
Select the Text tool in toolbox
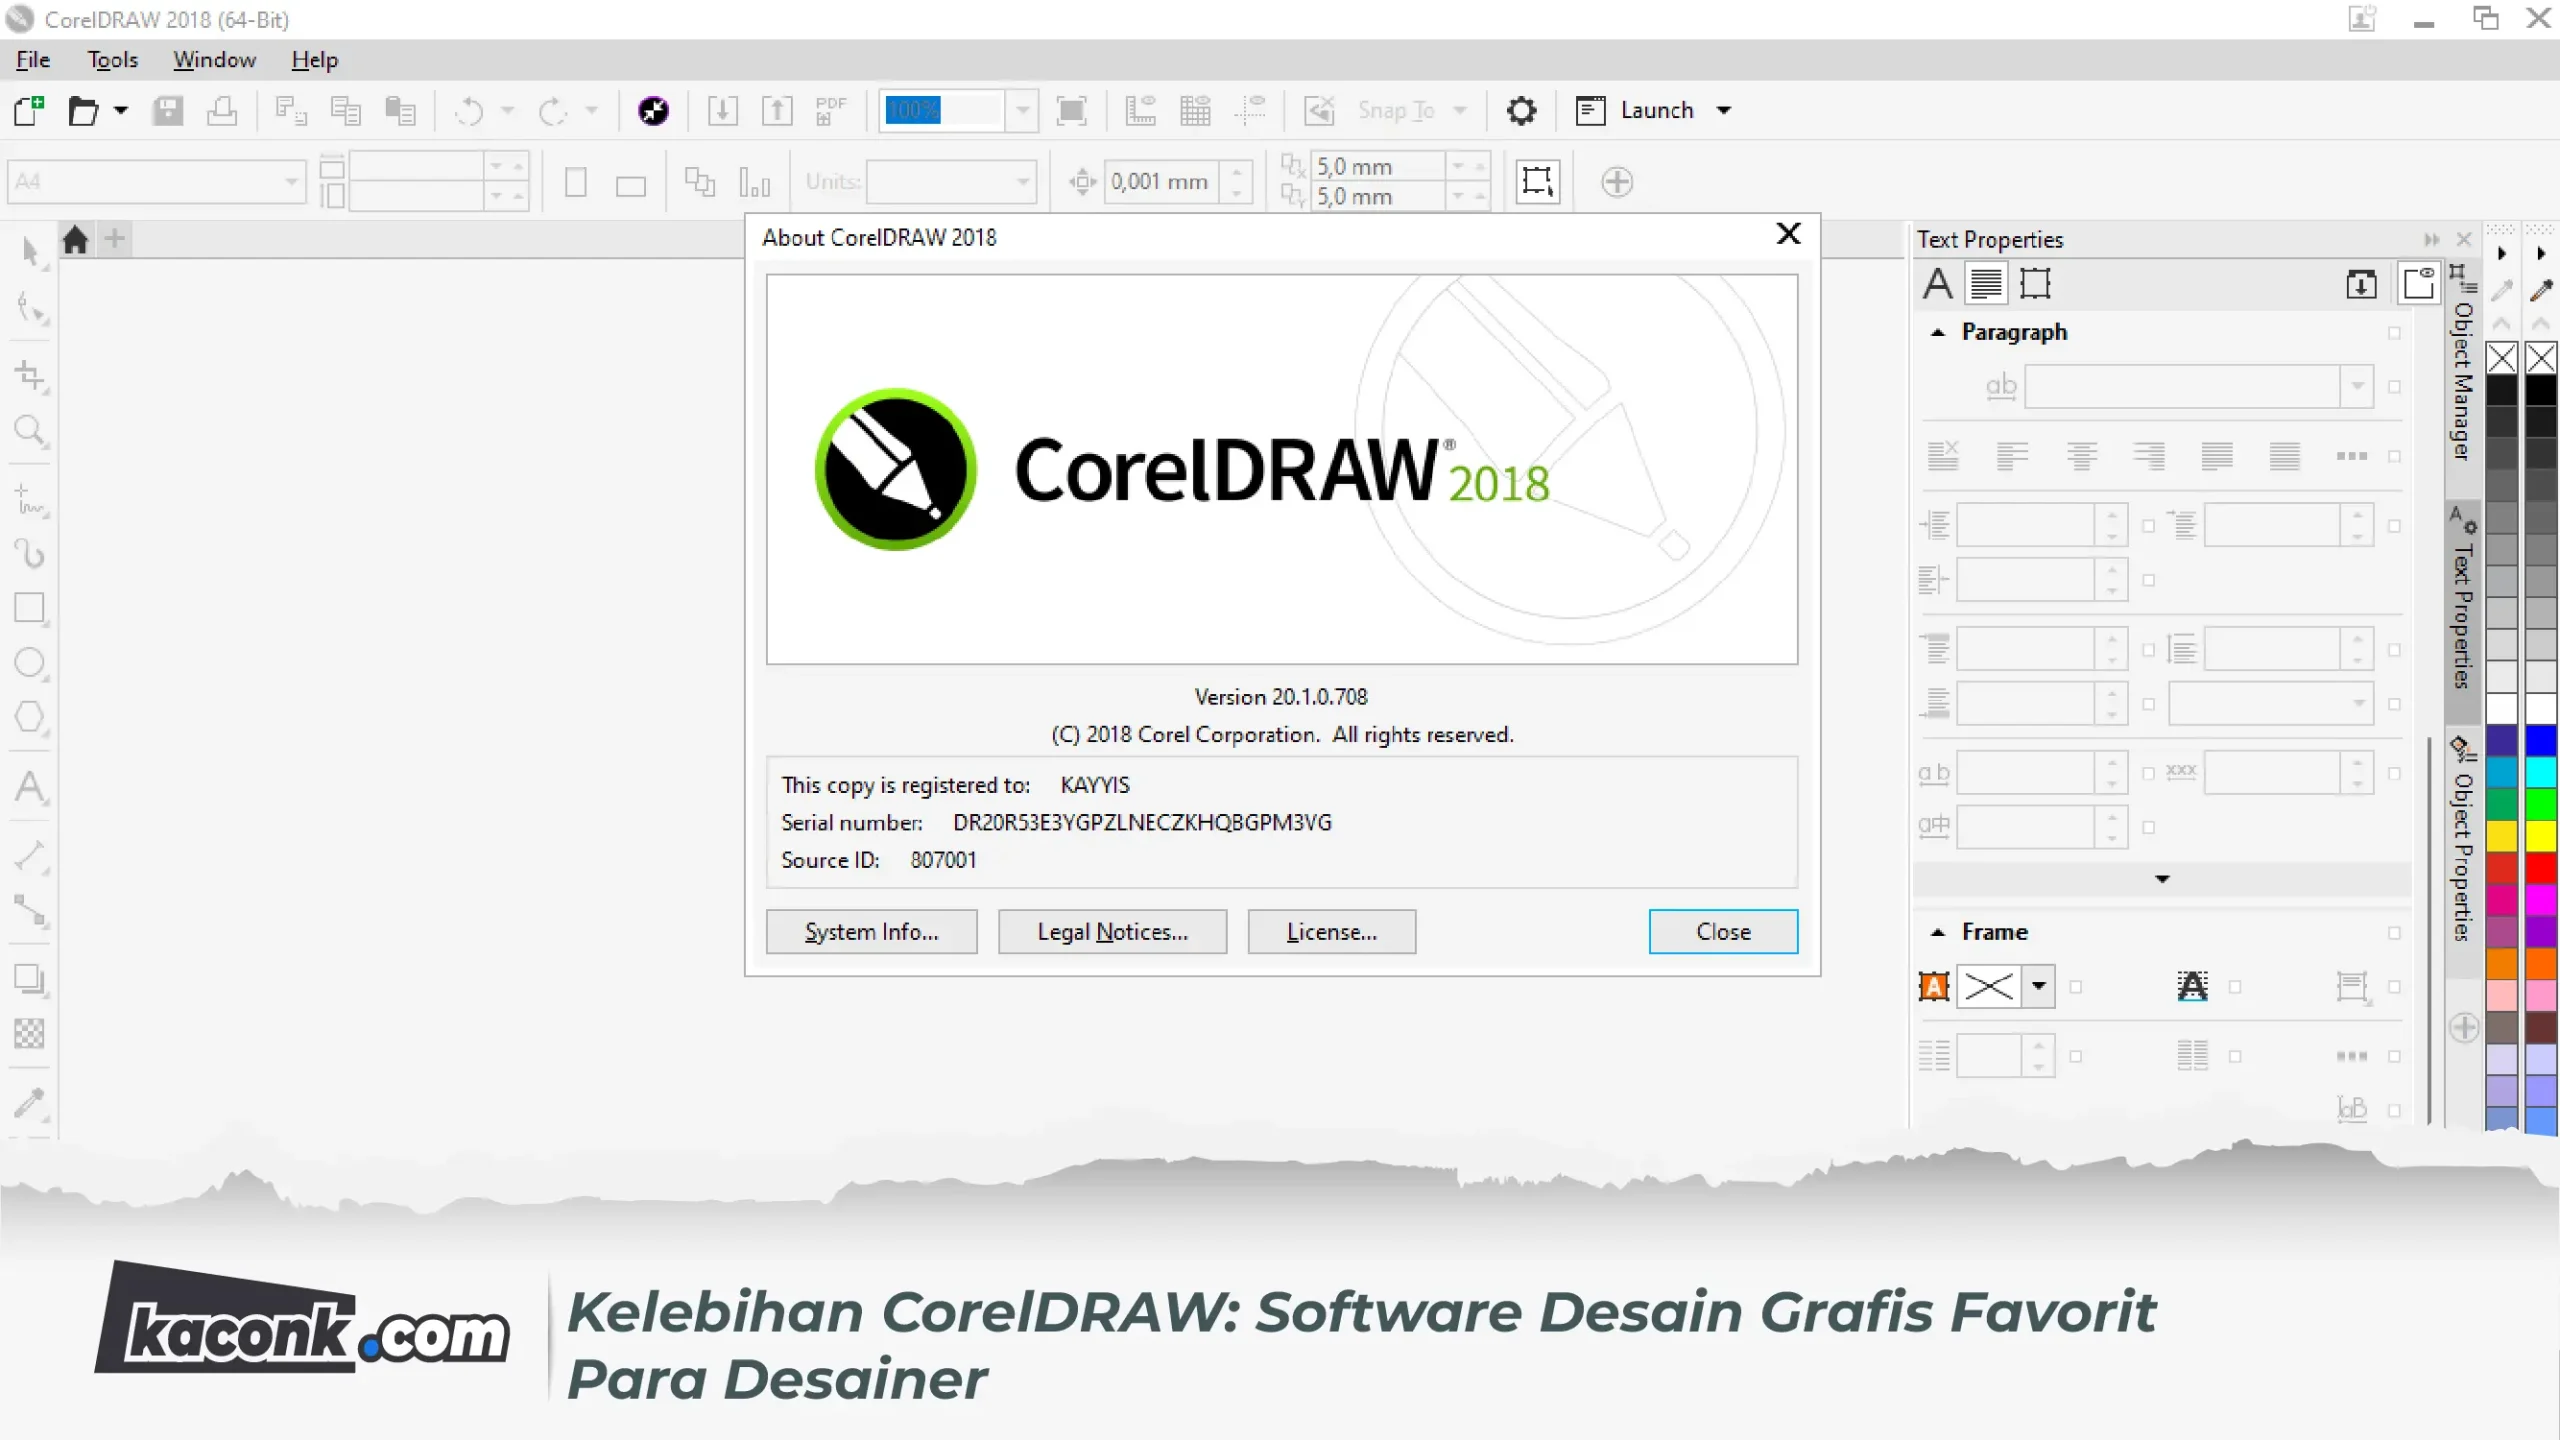click(x=30, y=787)
